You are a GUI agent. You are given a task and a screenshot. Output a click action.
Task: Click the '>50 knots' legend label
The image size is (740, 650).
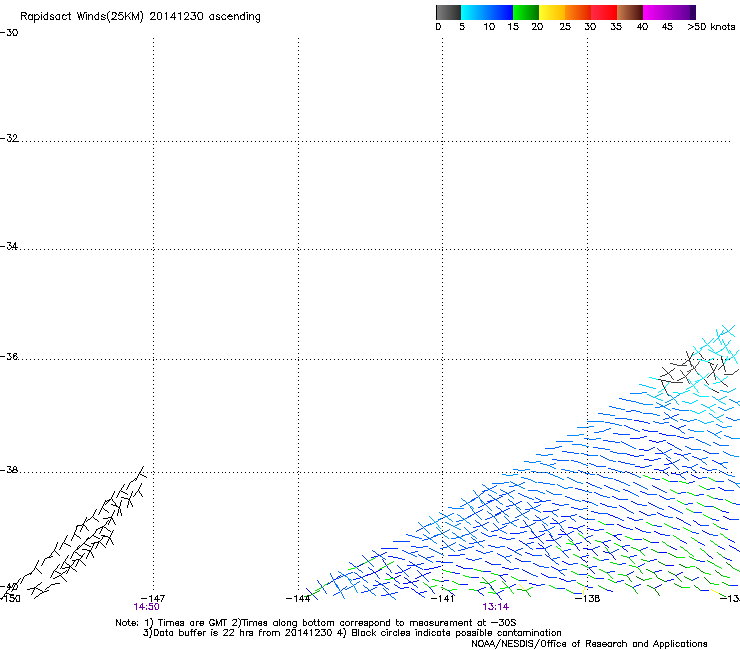[x=711, y=27]
